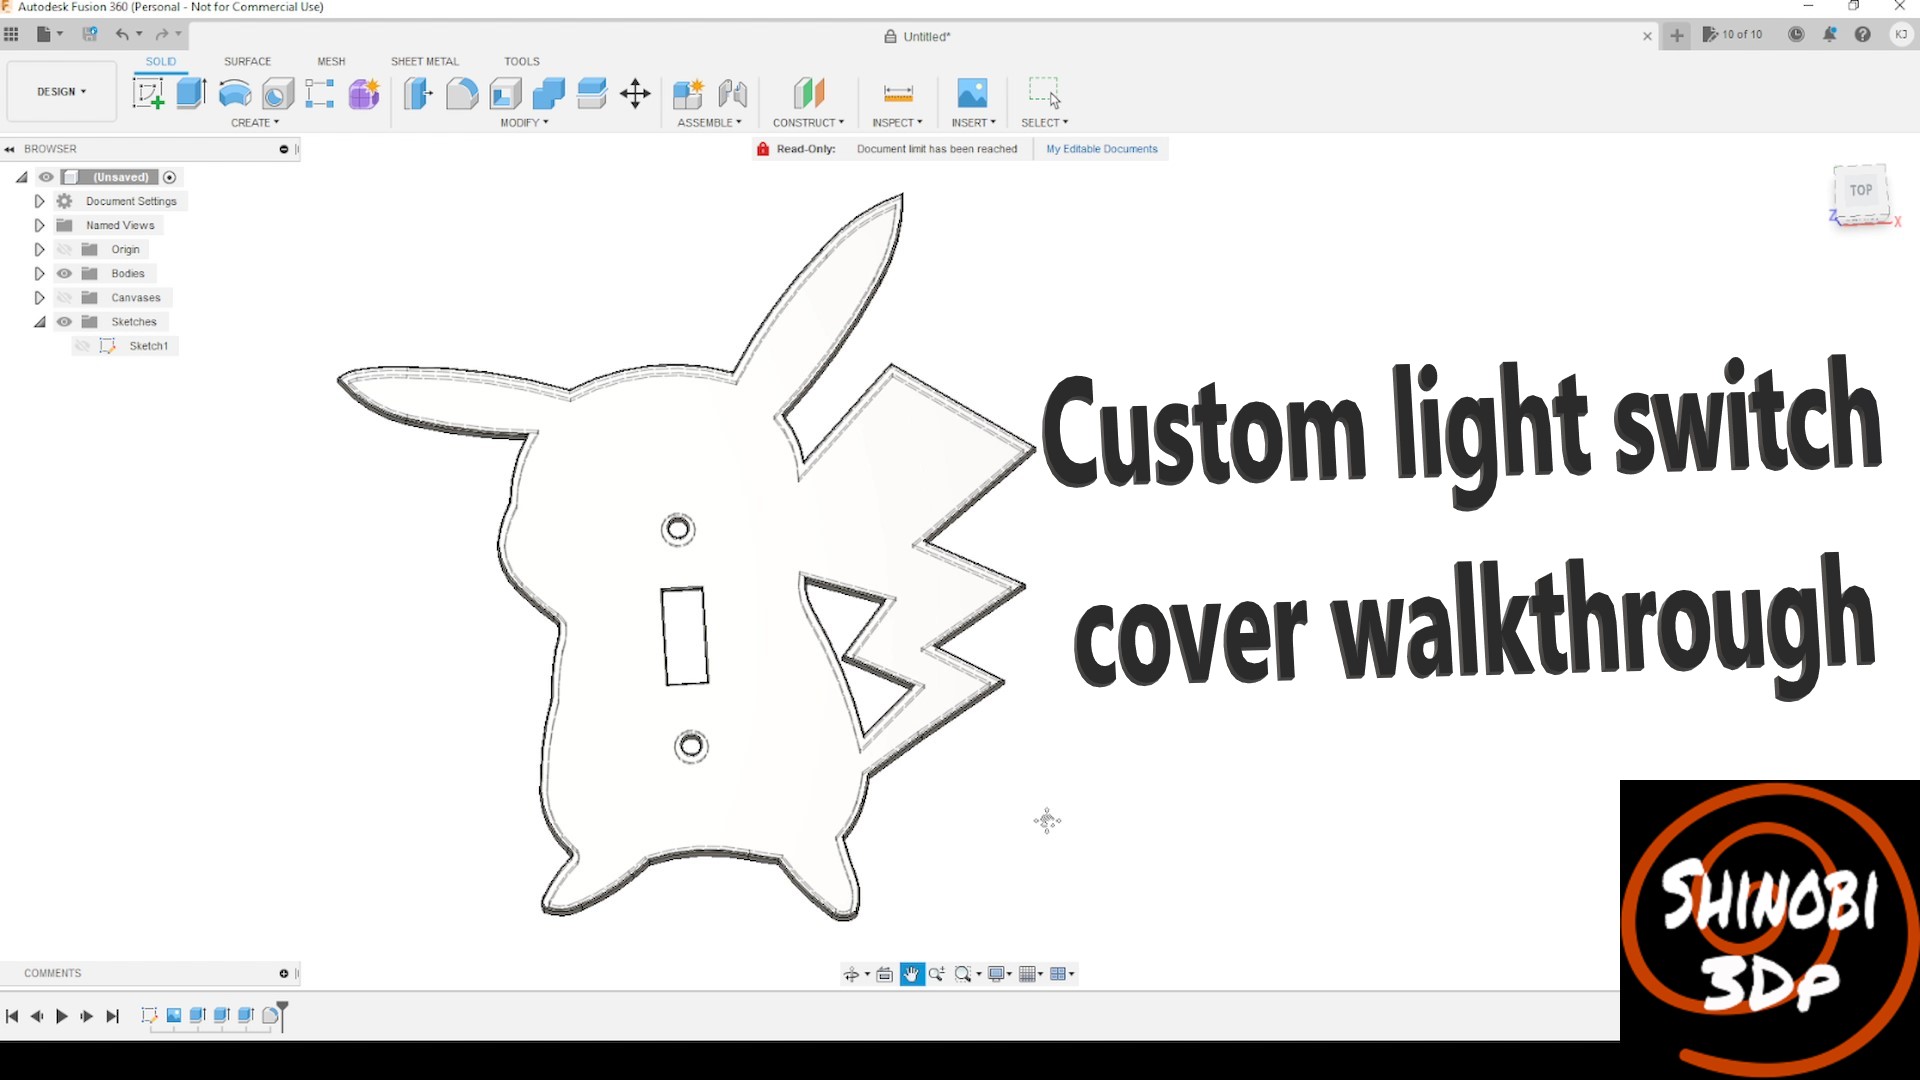This screenshot has height=1080, width=1920.
Task: Open the DESIGN workspace dropdown
Action: (x=62, y=91)
